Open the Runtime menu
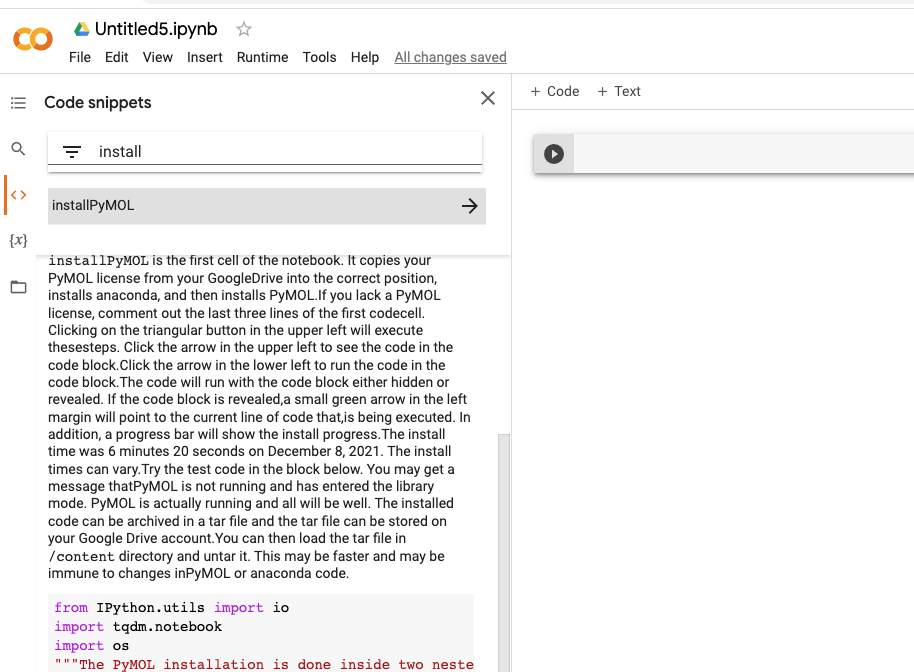Viewport: 914px width, 672px height. pyautogui.click(x=262, y=57)
